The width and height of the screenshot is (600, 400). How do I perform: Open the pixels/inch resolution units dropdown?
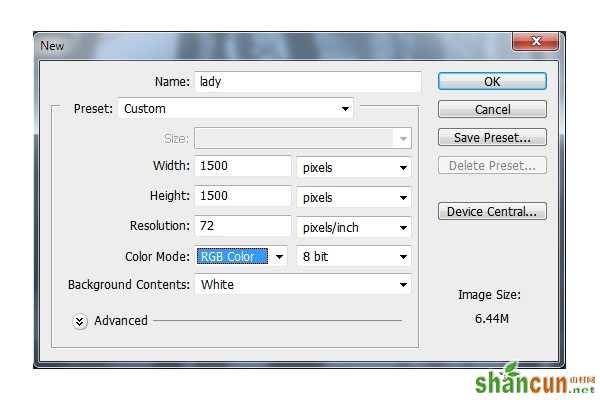point(354,227)
